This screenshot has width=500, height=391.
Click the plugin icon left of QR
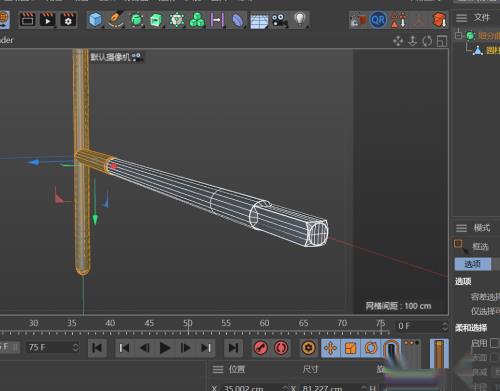pos(358,21)
